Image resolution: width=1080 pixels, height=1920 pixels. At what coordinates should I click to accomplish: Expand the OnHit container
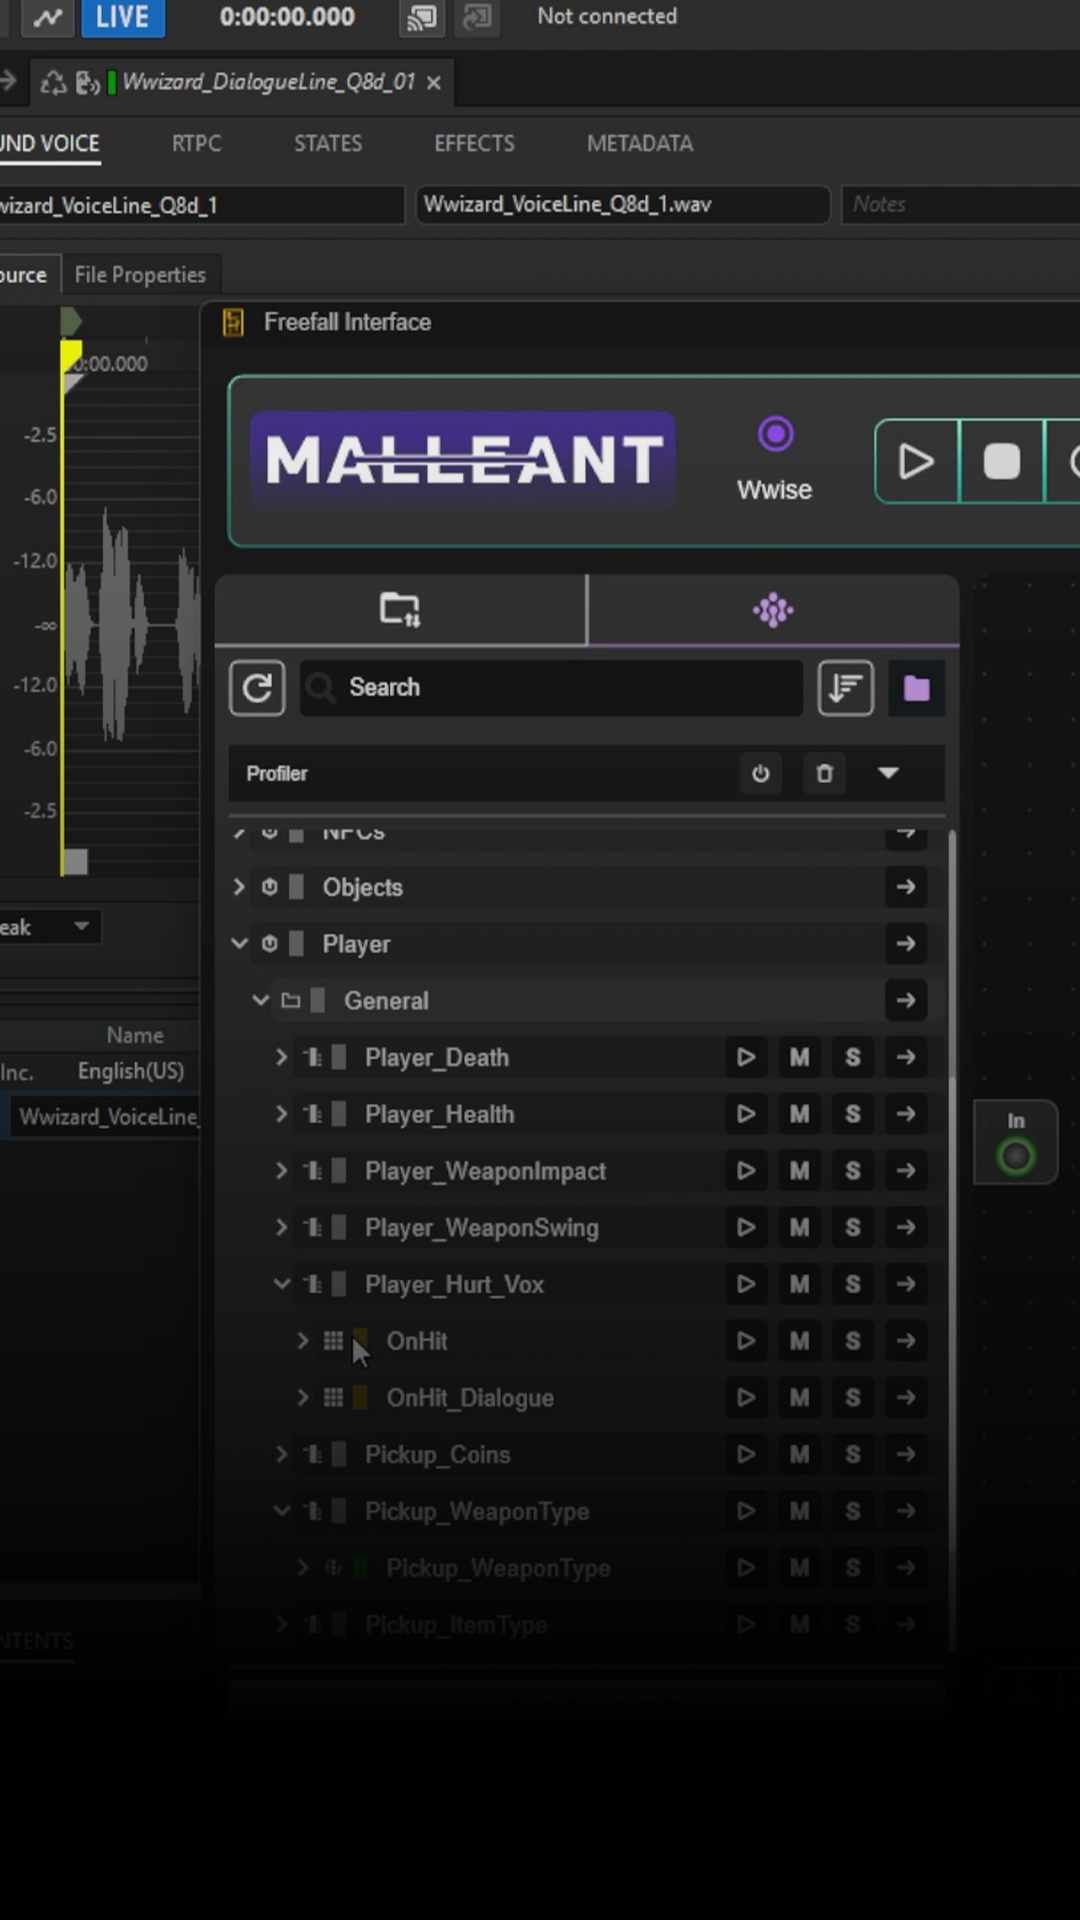302,1341
